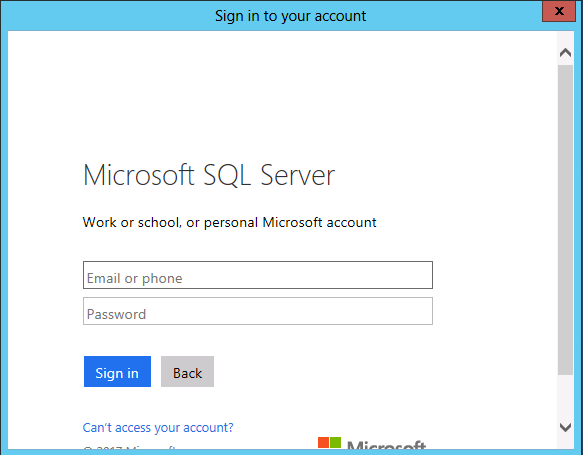Select the Password input box

(258, 311)
